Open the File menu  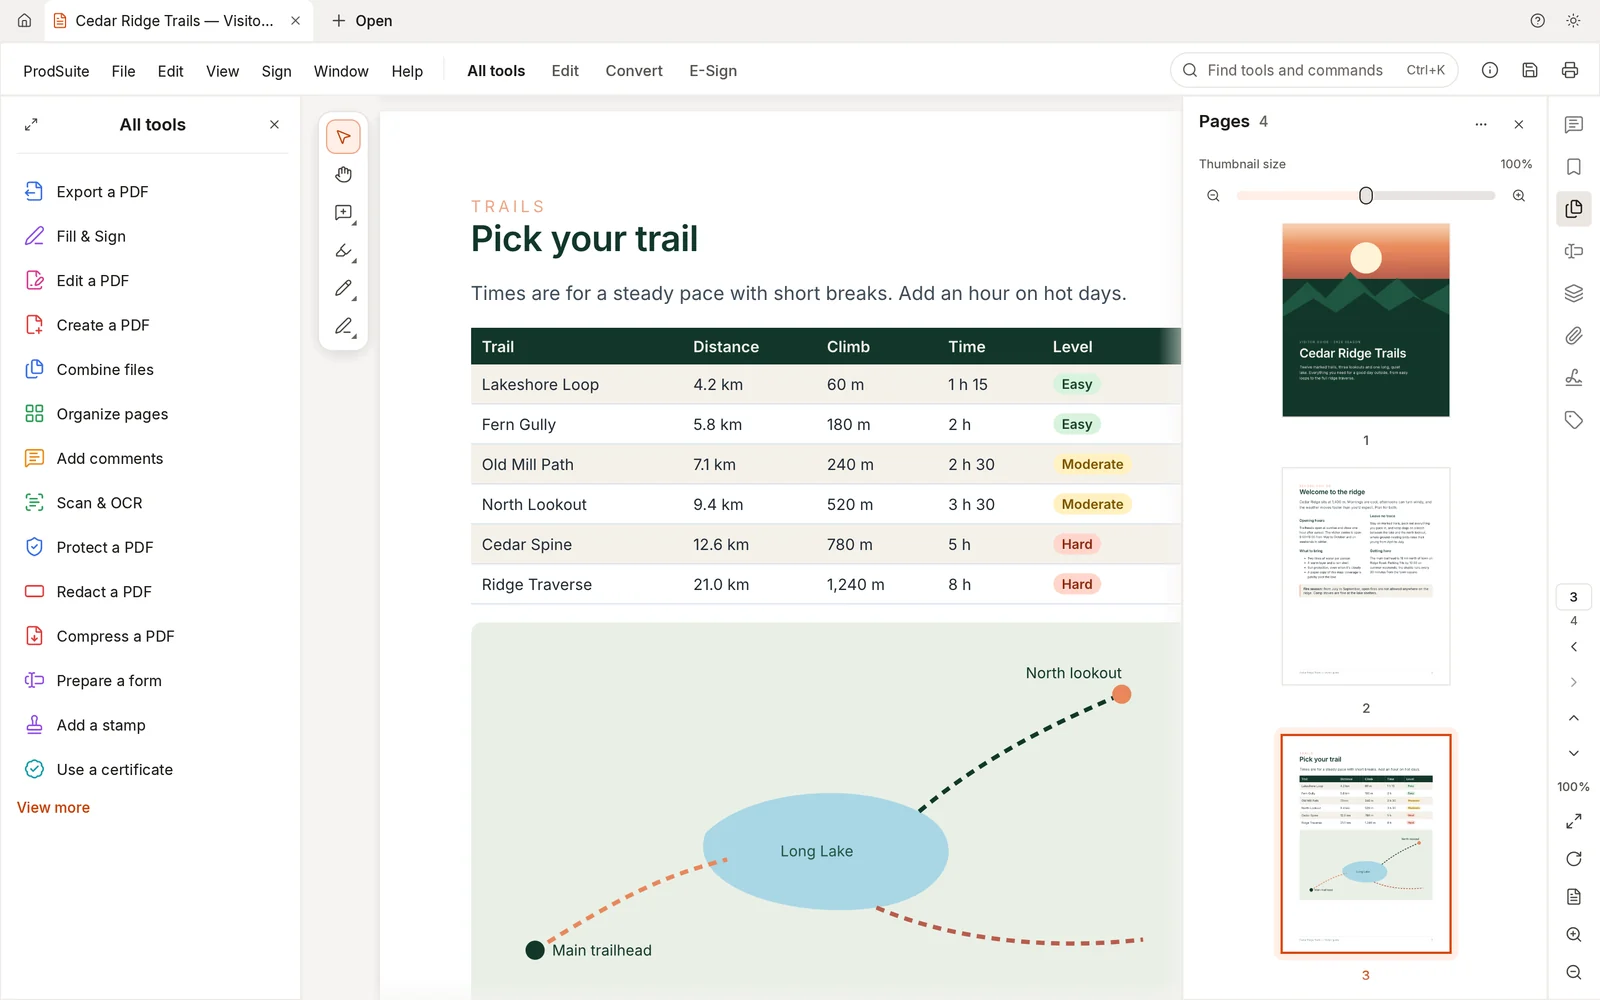[x=124, y=71]
